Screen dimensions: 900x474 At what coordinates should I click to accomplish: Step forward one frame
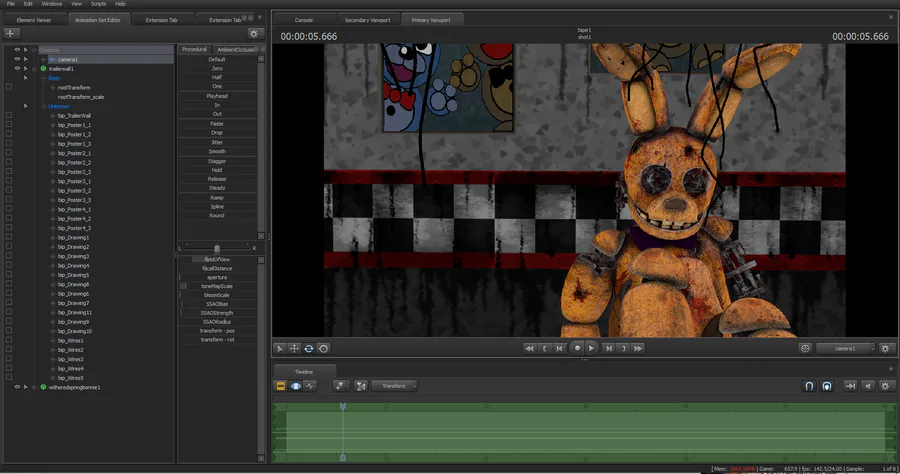click(x=609, y=348)
